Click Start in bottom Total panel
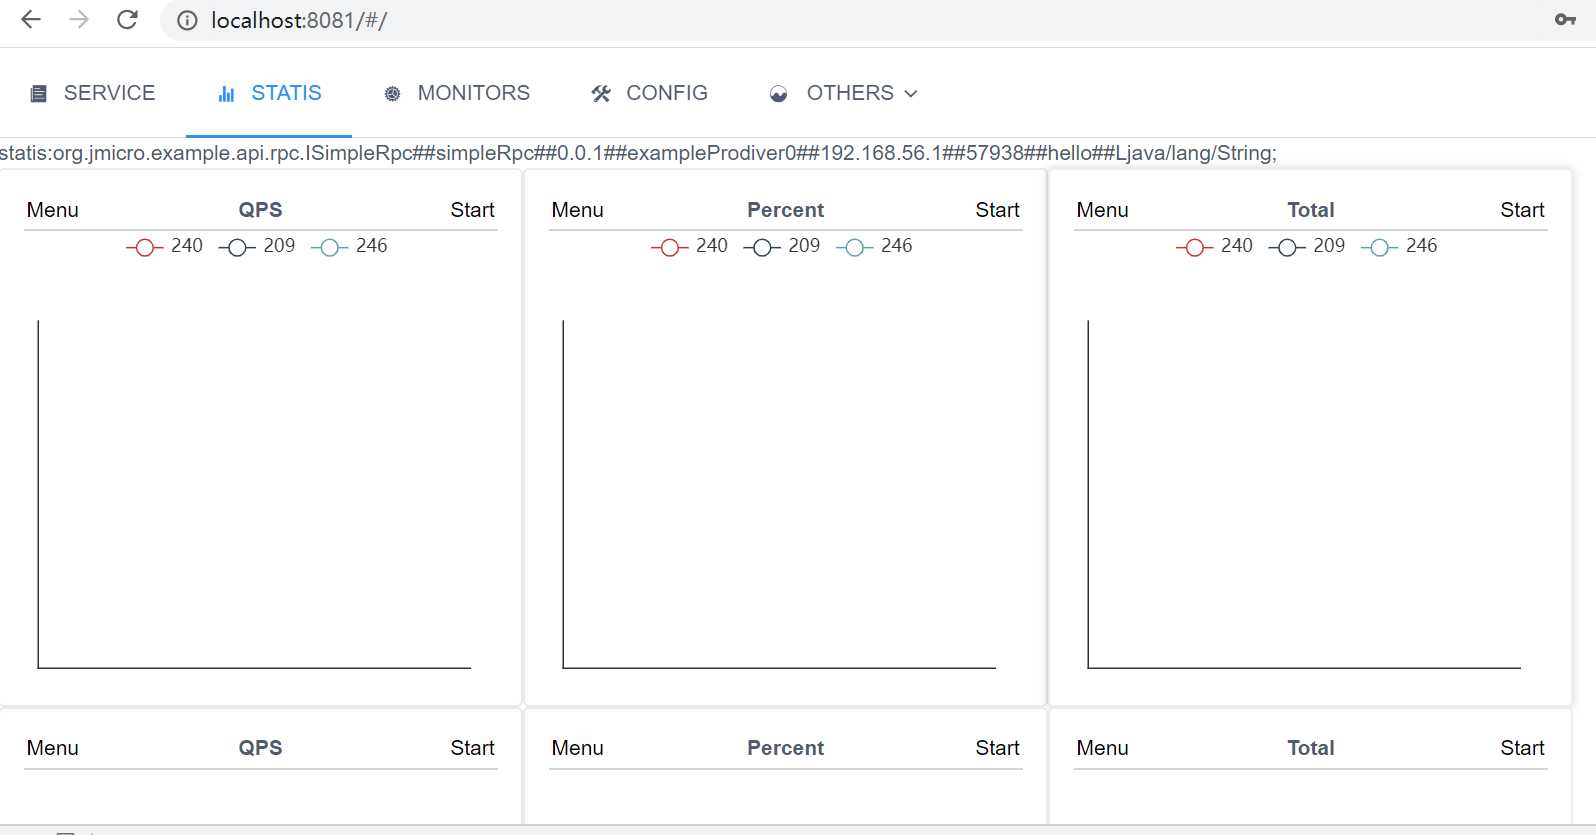Viewport: 1596px width, 835px height. [1522, 748]
